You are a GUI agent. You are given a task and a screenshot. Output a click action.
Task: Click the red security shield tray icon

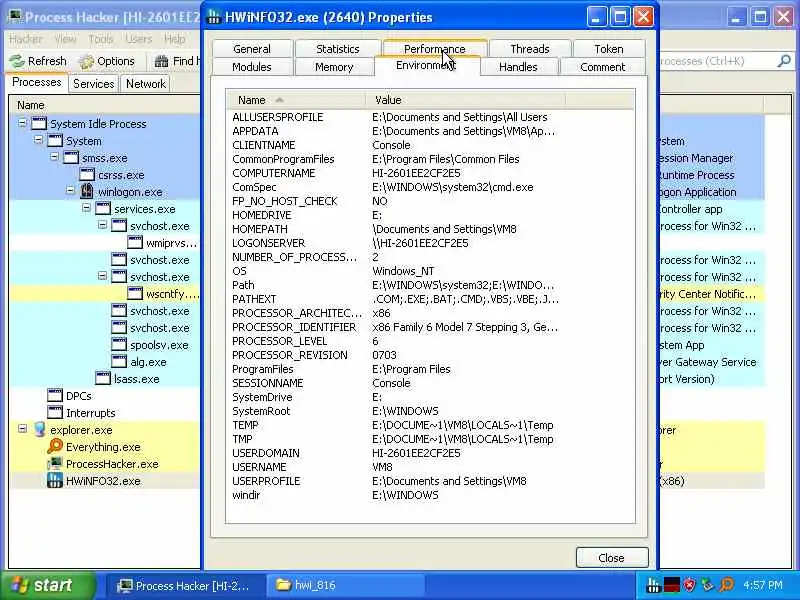coord(689,585)
